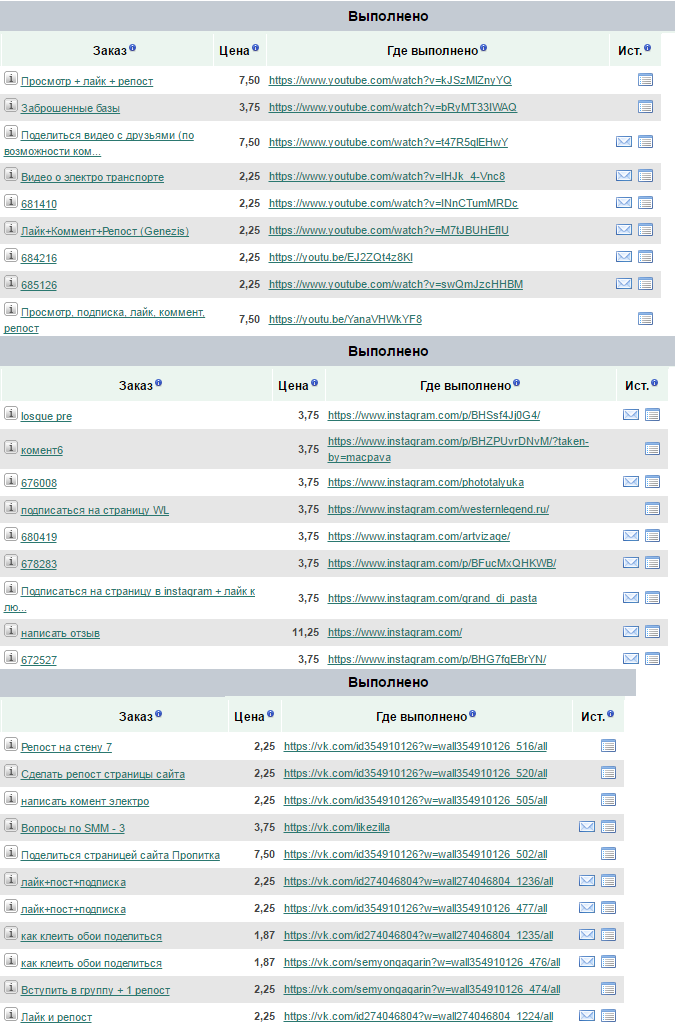The width and height of the screenshot is (675, 1024).
Task: Click 'Цена' header in third table
Action: coord(249,717)
